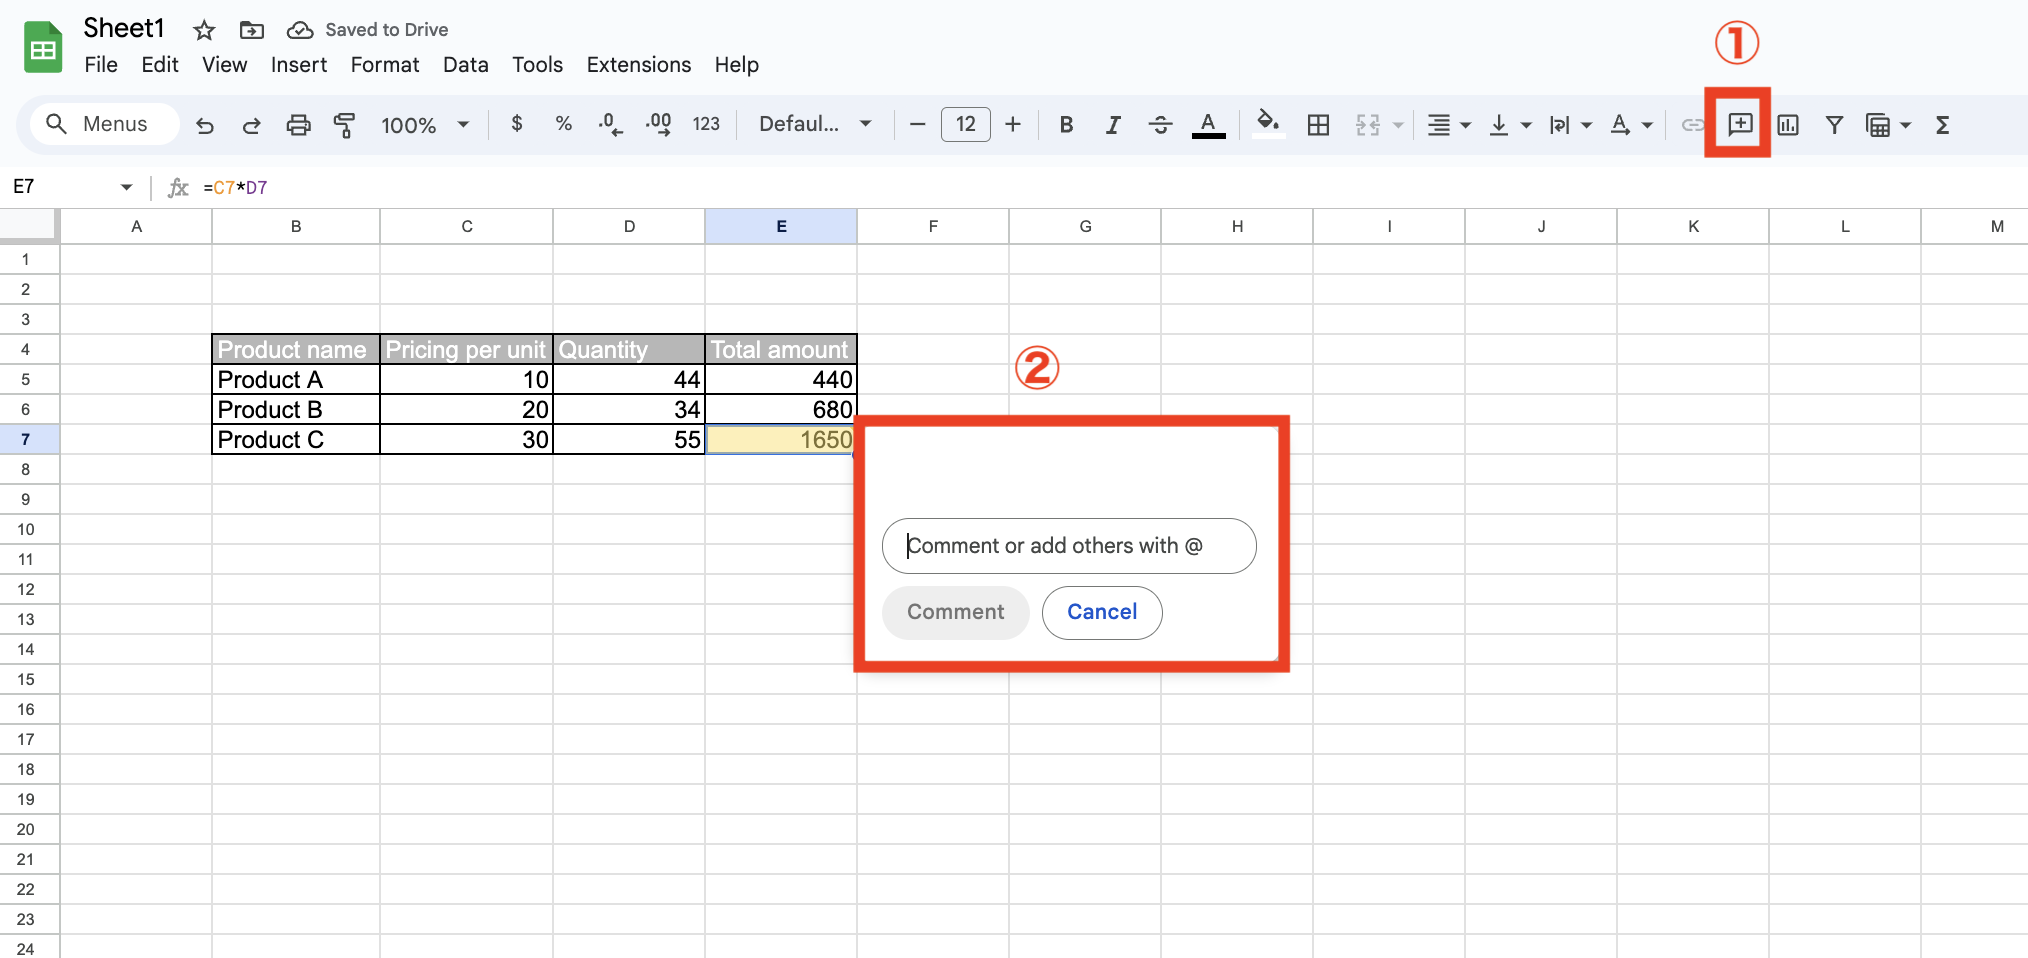The width and height of the screenshot is (2028, 958).
Task: Toggle strikethrough formatting
Action: coord(1159,124)
